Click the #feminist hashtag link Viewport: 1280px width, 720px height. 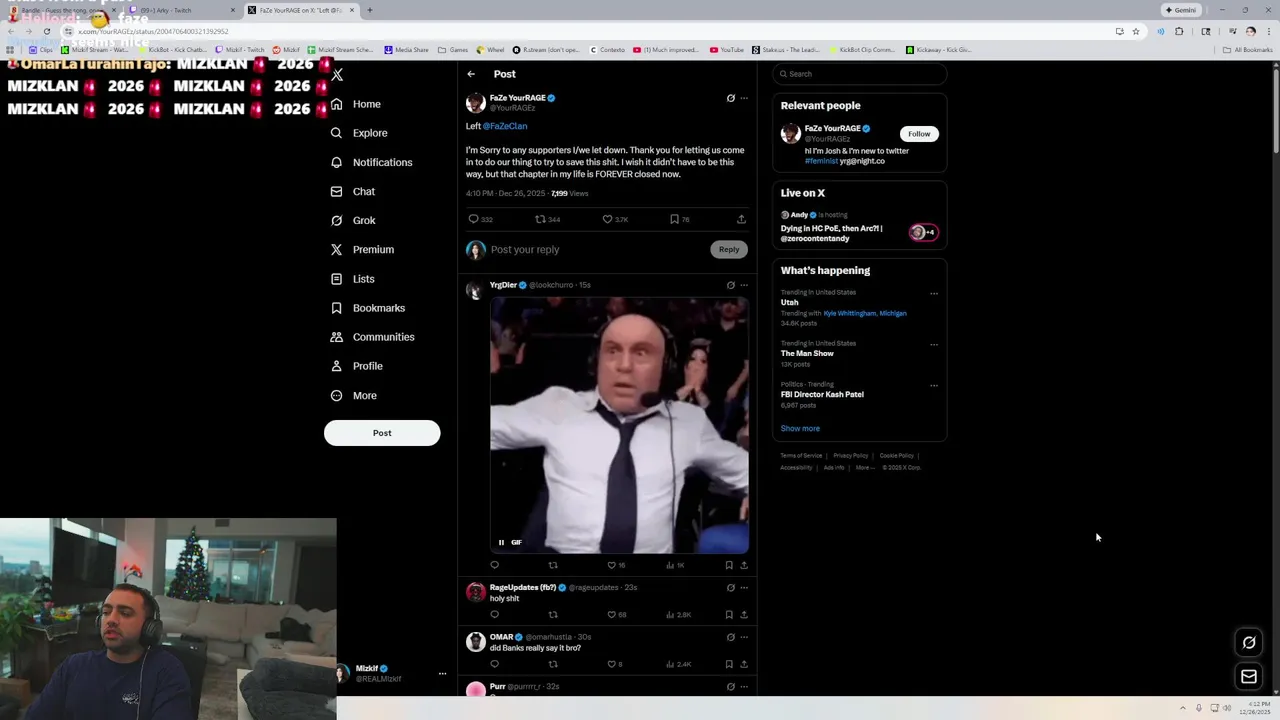click(x=821, y=161)
